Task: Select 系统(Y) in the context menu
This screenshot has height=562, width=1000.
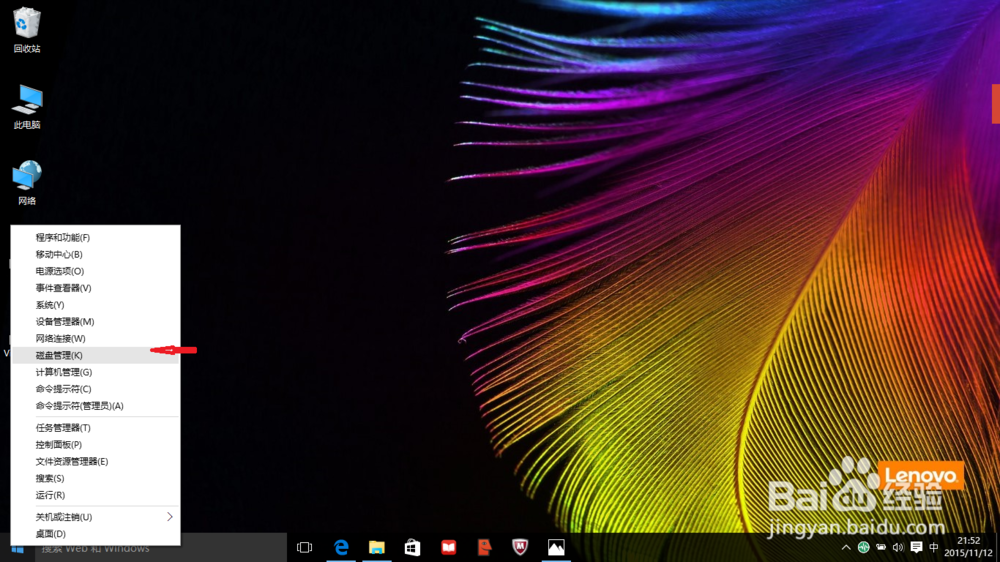Action: (x=96, y=305)
